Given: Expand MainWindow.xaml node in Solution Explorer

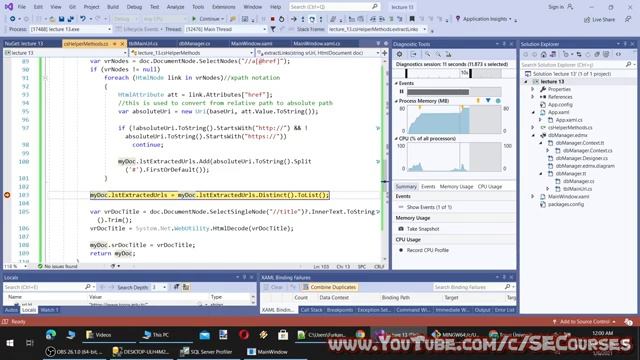Looking at the screenshot, I should pos(533,196).
